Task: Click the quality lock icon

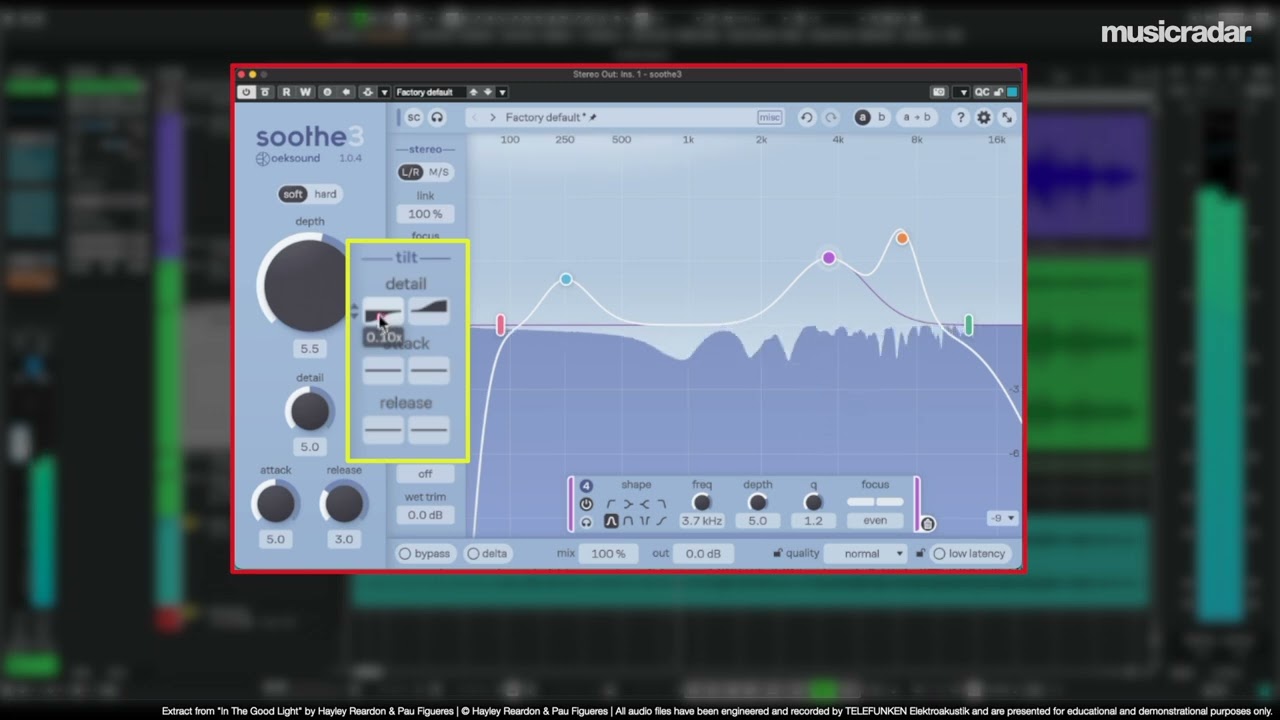Action: (777, 553)
